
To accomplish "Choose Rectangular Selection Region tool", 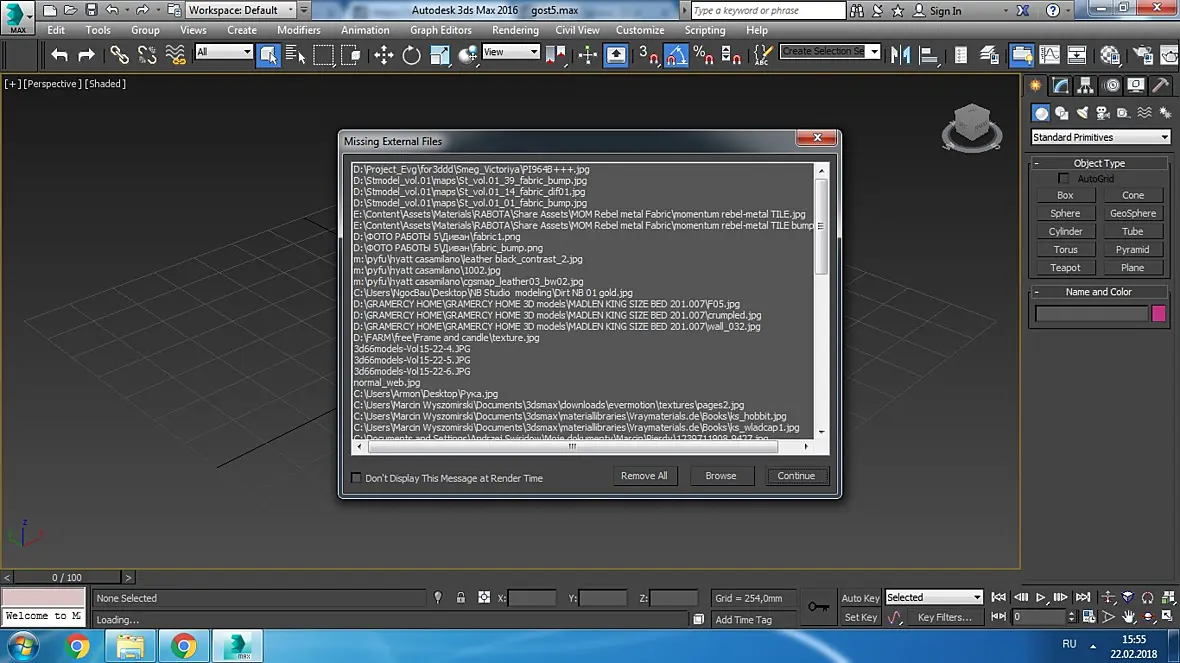I will click(323, 54).
